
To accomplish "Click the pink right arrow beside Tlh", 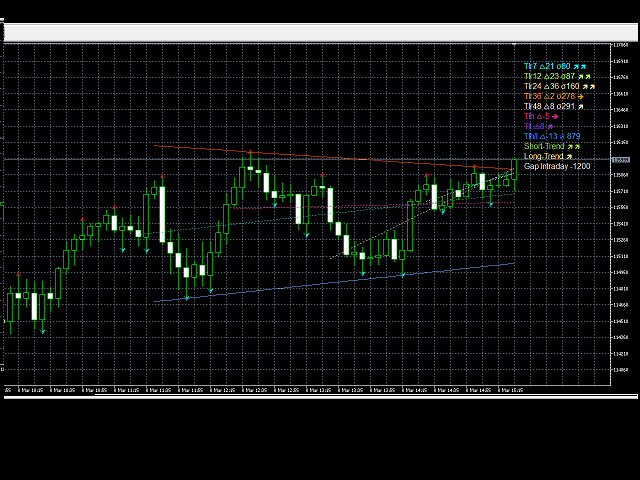I will tap(555, 117).
